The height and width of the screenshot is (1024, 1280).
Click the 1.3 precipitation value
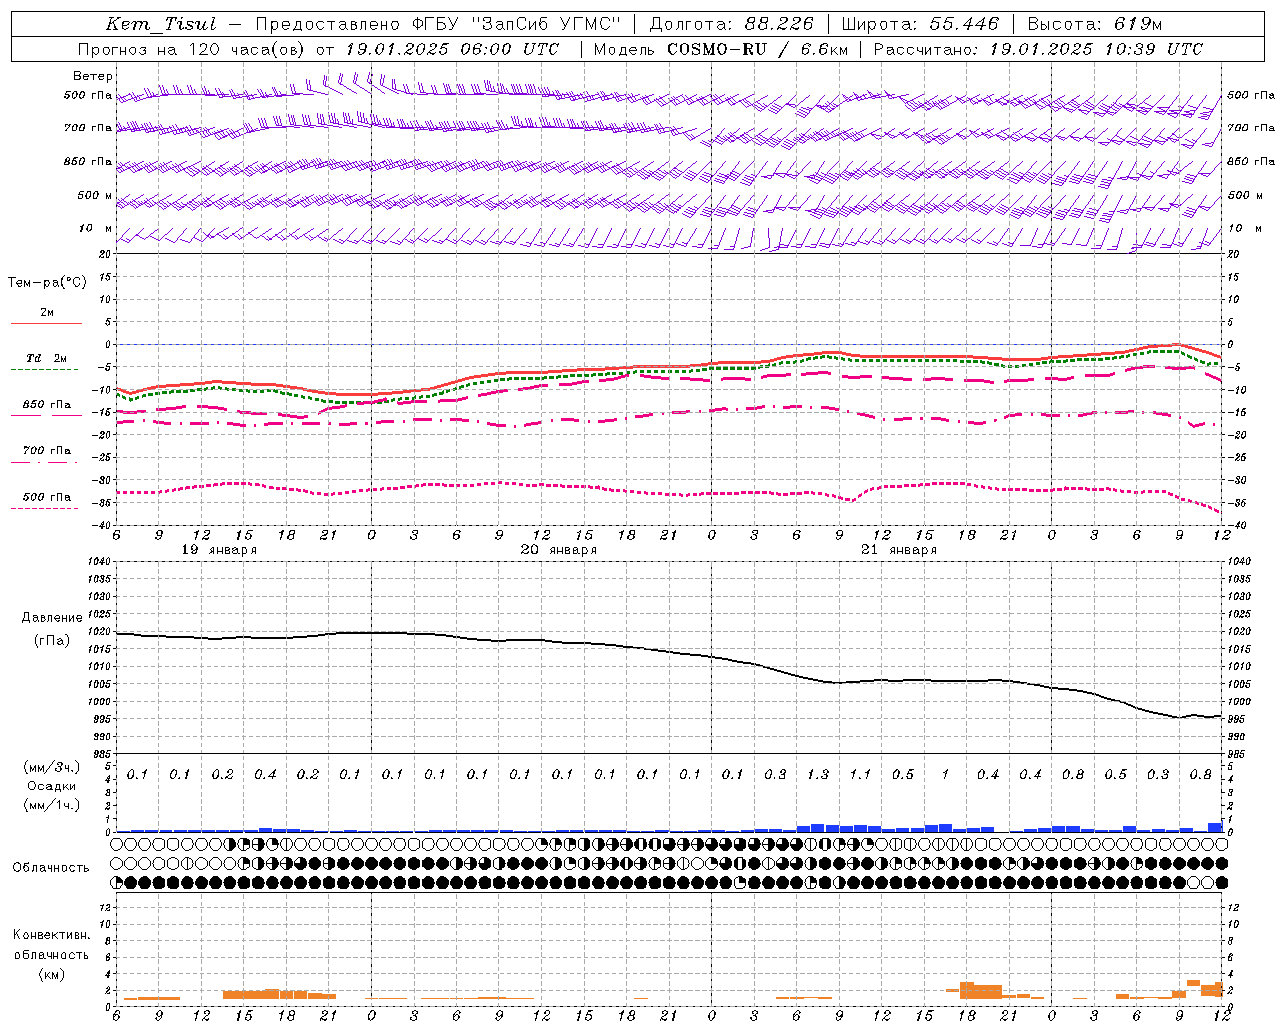pyautogui.click(x=818, y=774)
